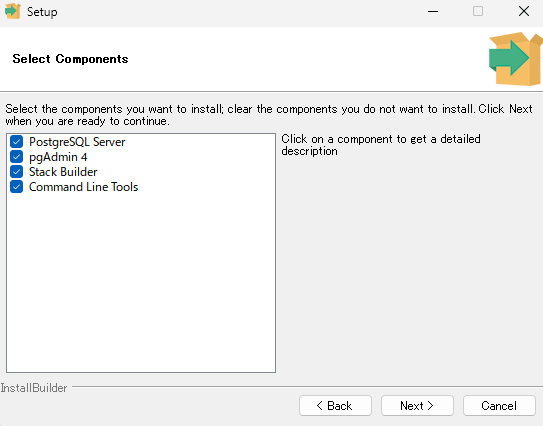The width and height of the screenshot is (543, 426).
Task: Click the component description text
Action: 381,145
